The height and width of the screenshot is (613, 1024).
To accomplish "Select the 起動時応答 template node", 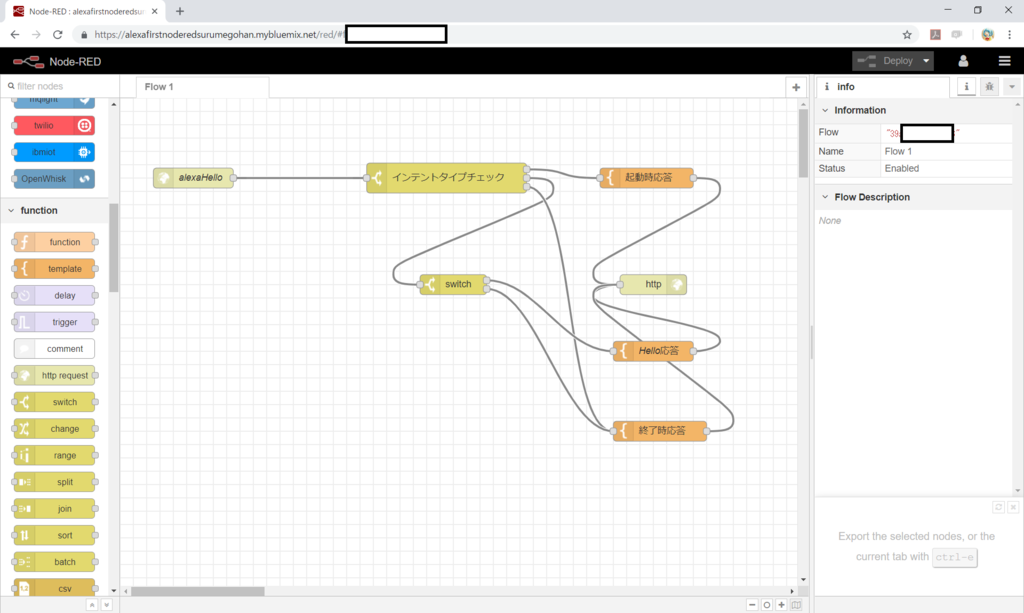I will point(647,178).
